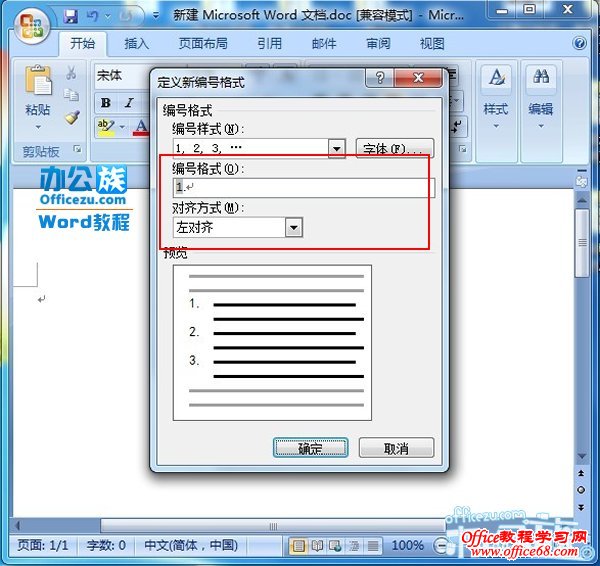Screen dimensions: 600x566
Task: Click the vertical scrollbar down arrow
Action: coord(582,456)
